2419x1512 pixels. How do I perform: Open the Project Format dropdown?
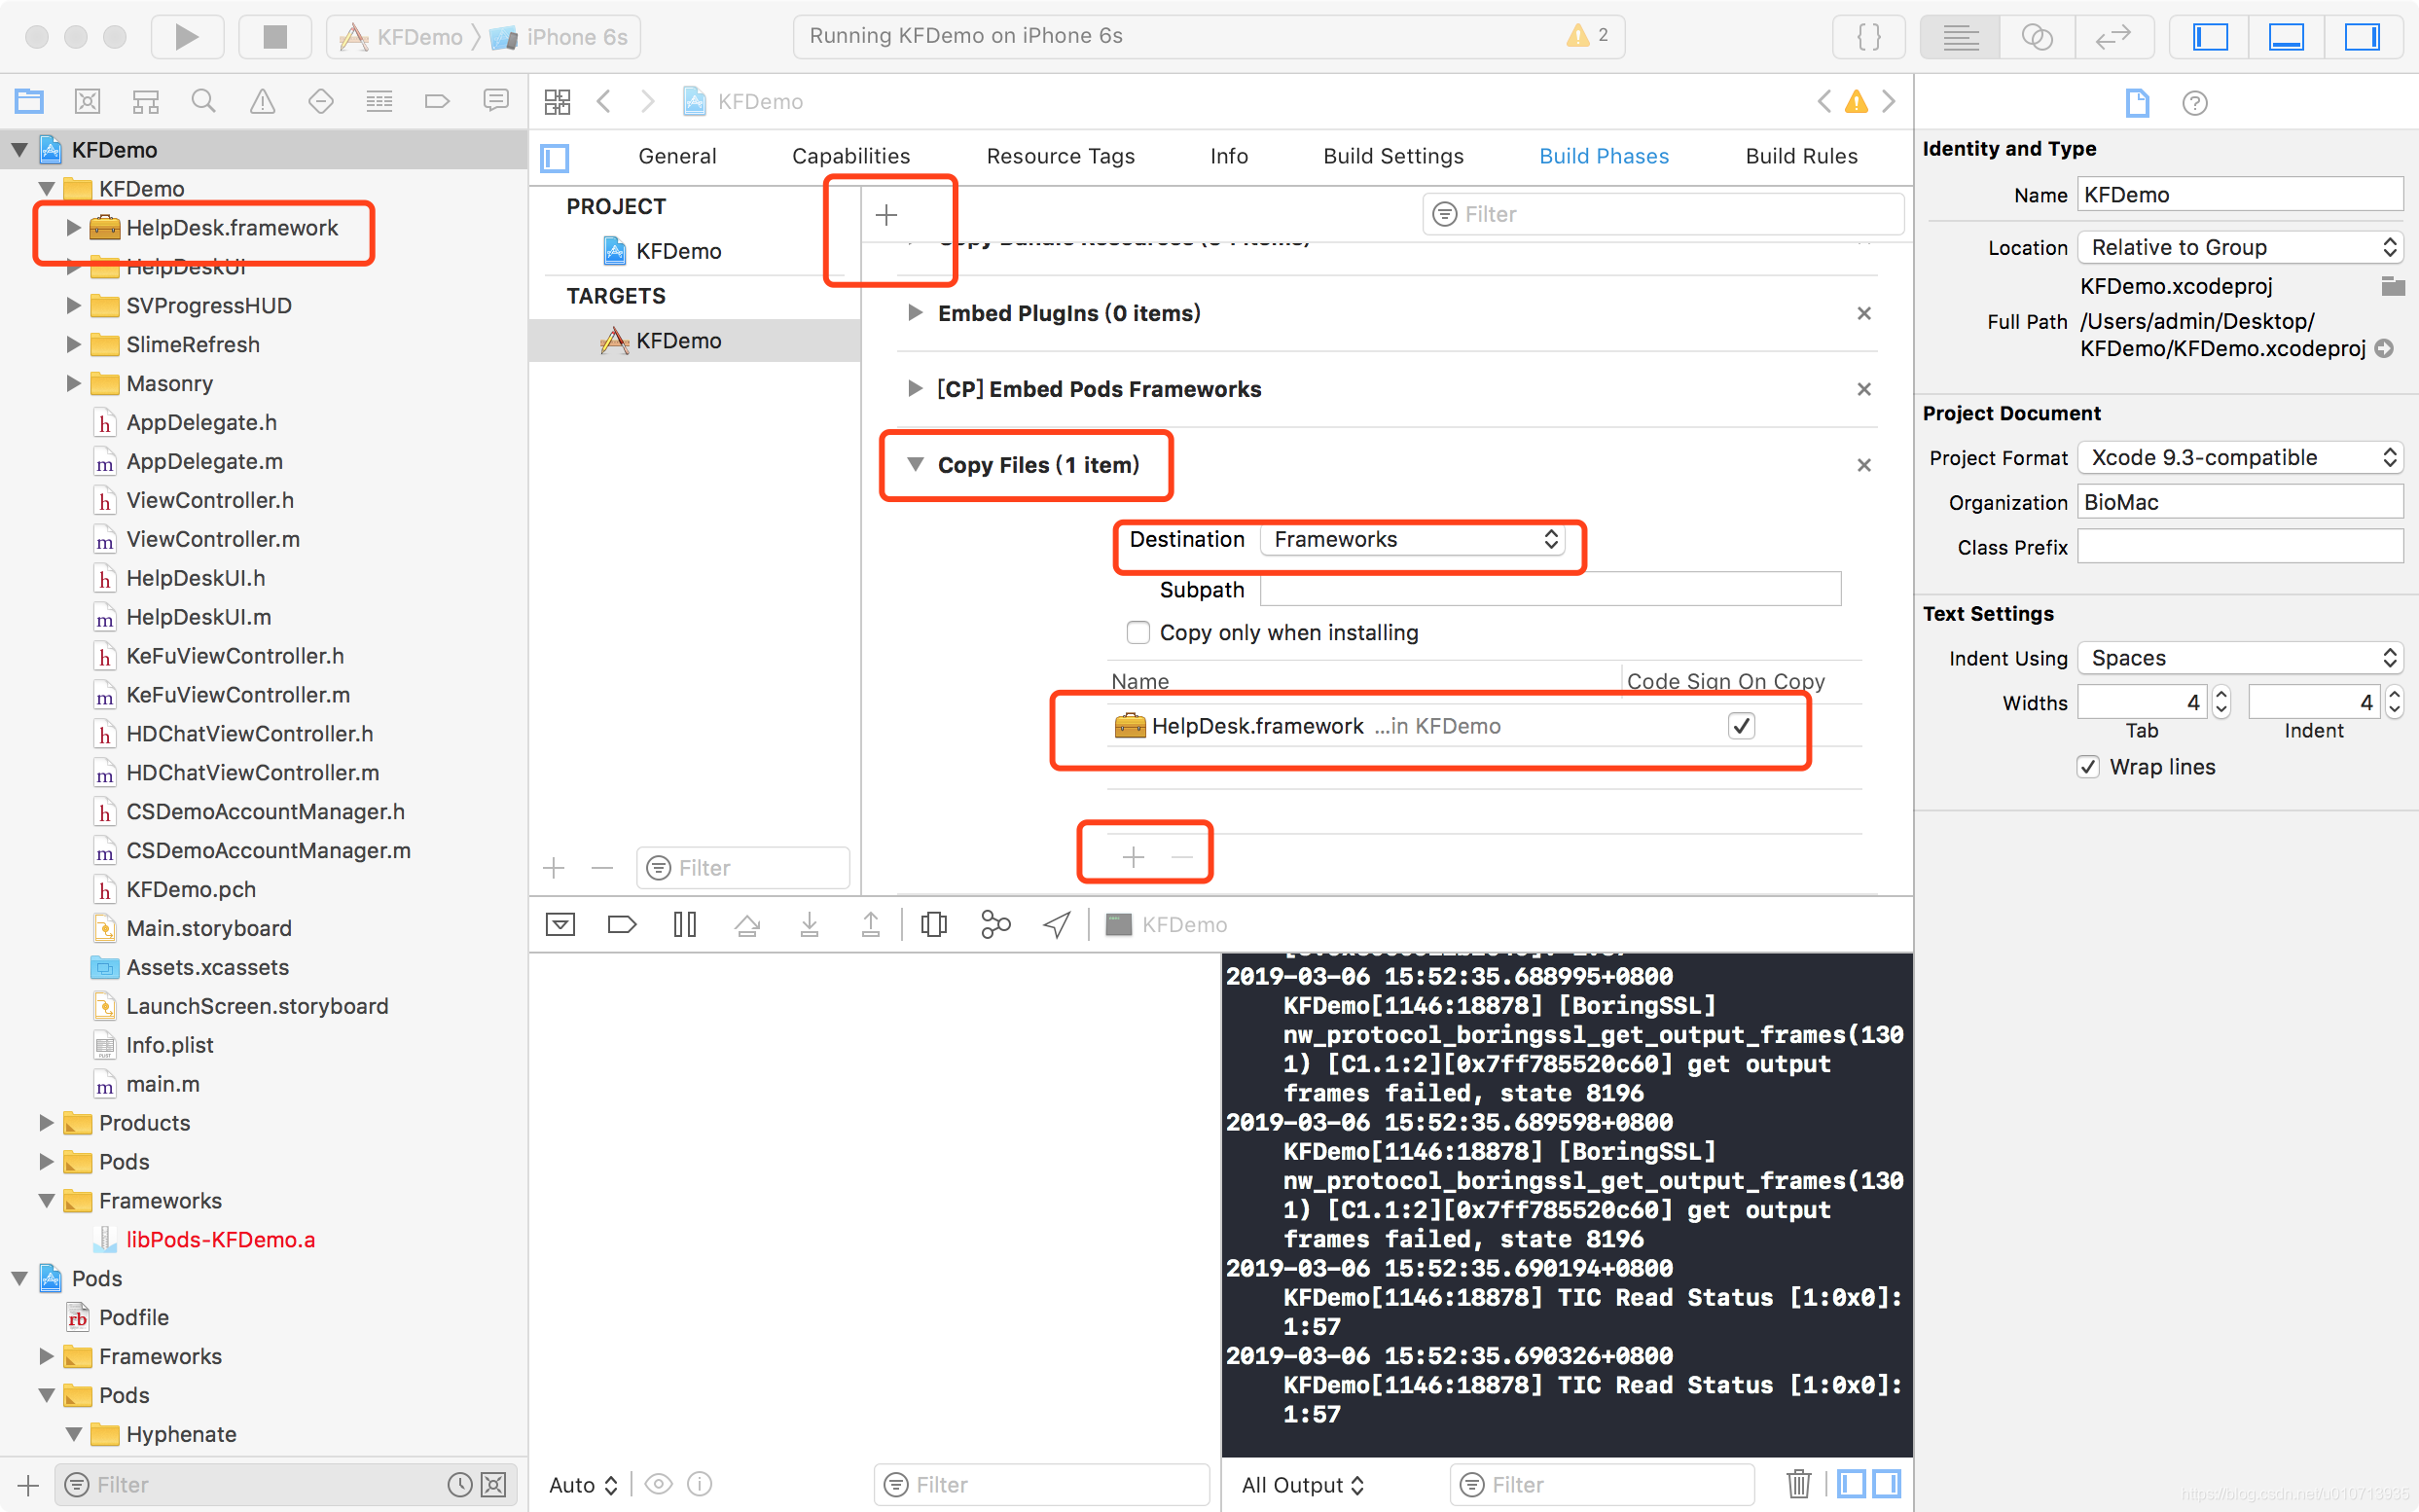point(2239,458)
